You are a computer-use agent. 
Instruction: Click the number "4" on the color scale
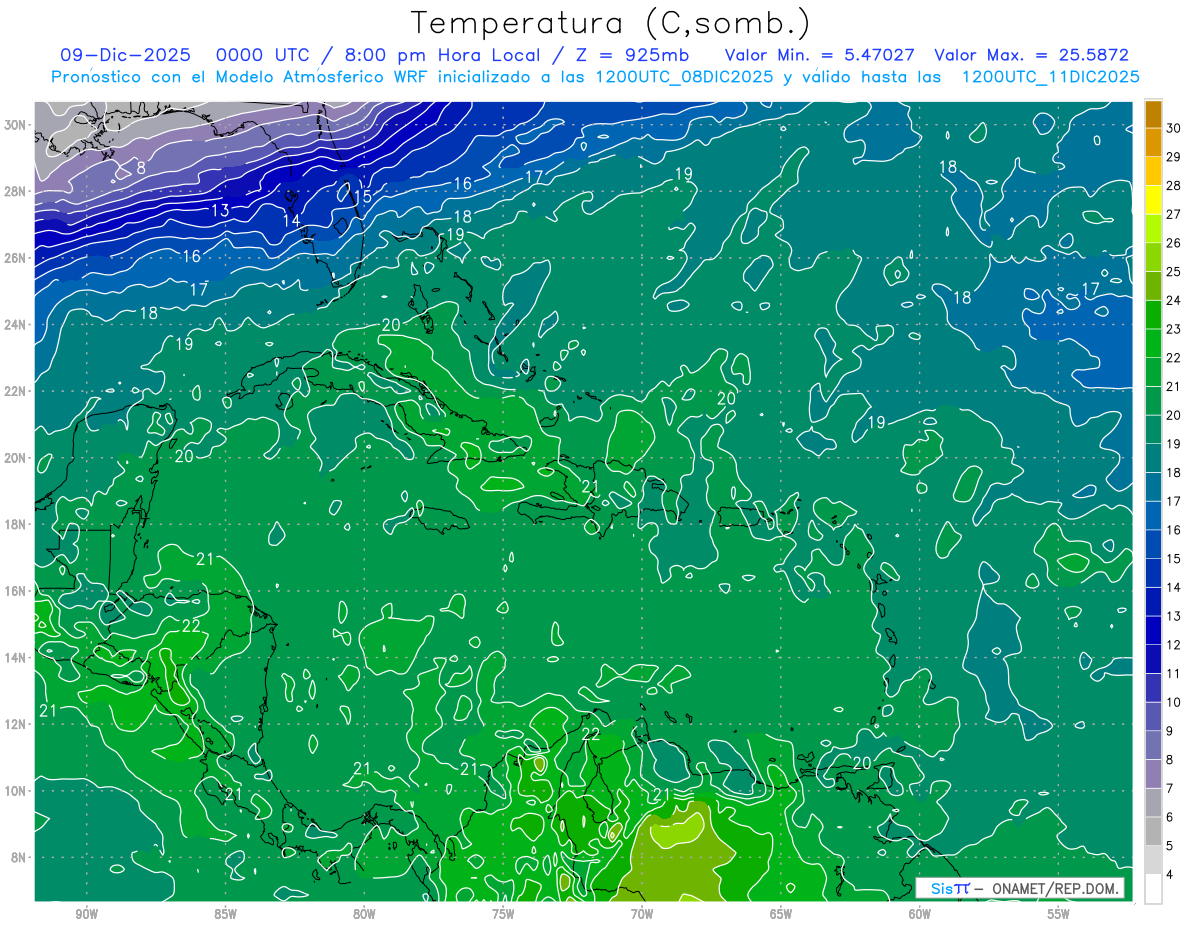click(x=1171, y=876)
